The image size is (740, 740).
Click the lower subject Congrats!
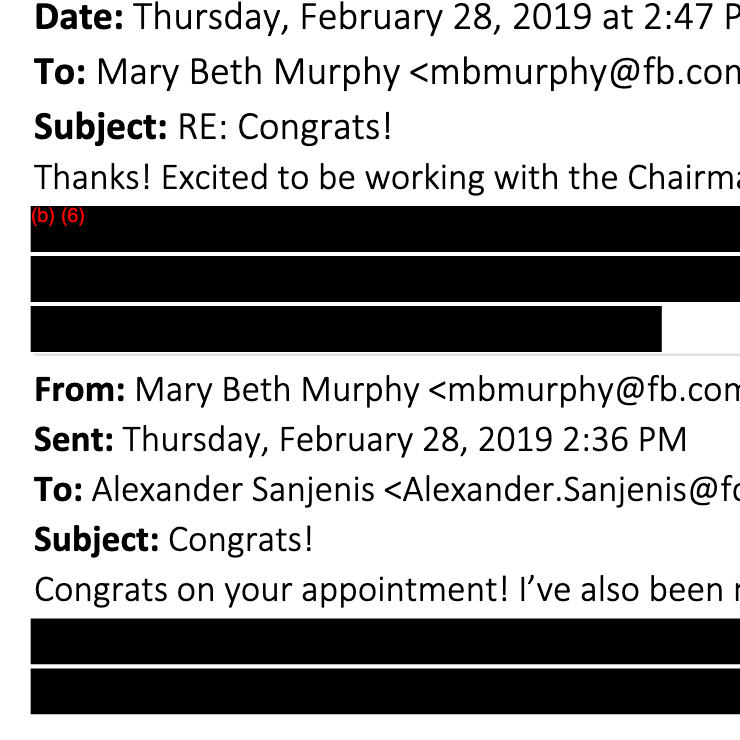[241, 540]
